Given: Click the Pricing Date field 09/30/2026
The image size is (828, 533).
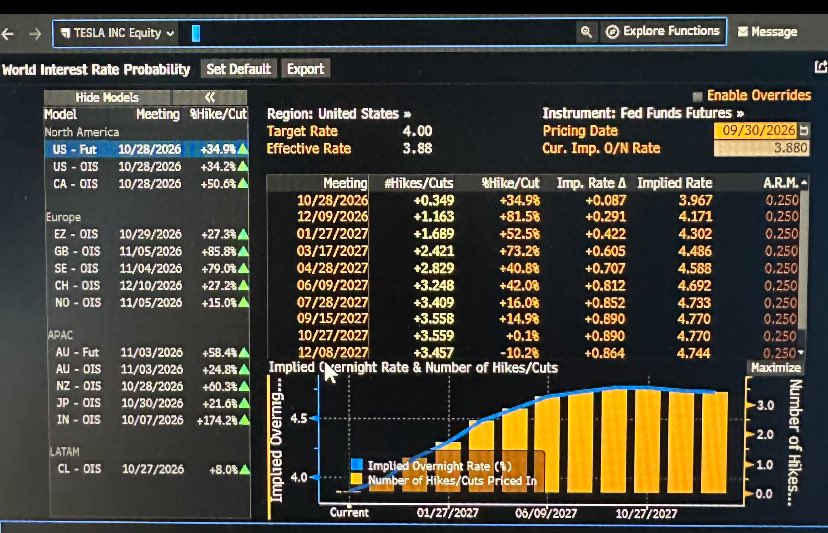Looking at the screenshot, I should click(756, 130).
